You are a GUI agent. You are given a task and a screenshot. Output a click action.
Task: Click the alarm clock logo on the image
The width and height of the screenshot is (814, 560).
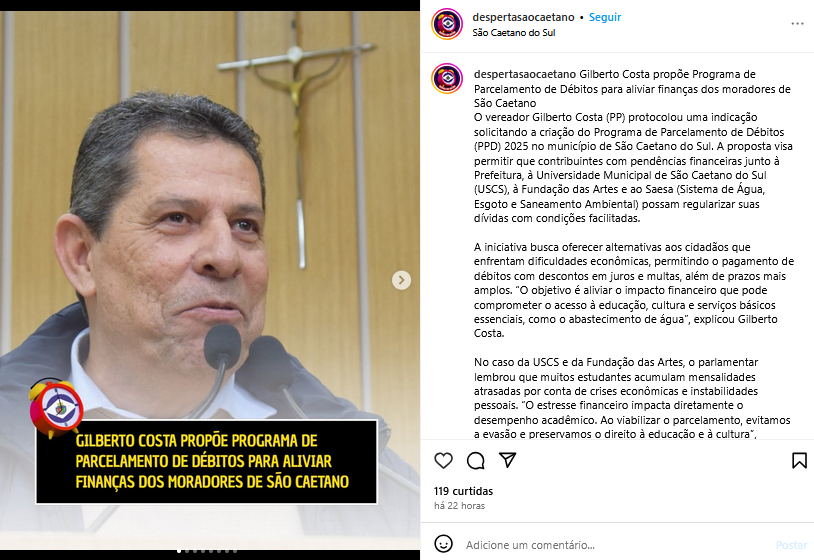[x=57, y=407]
